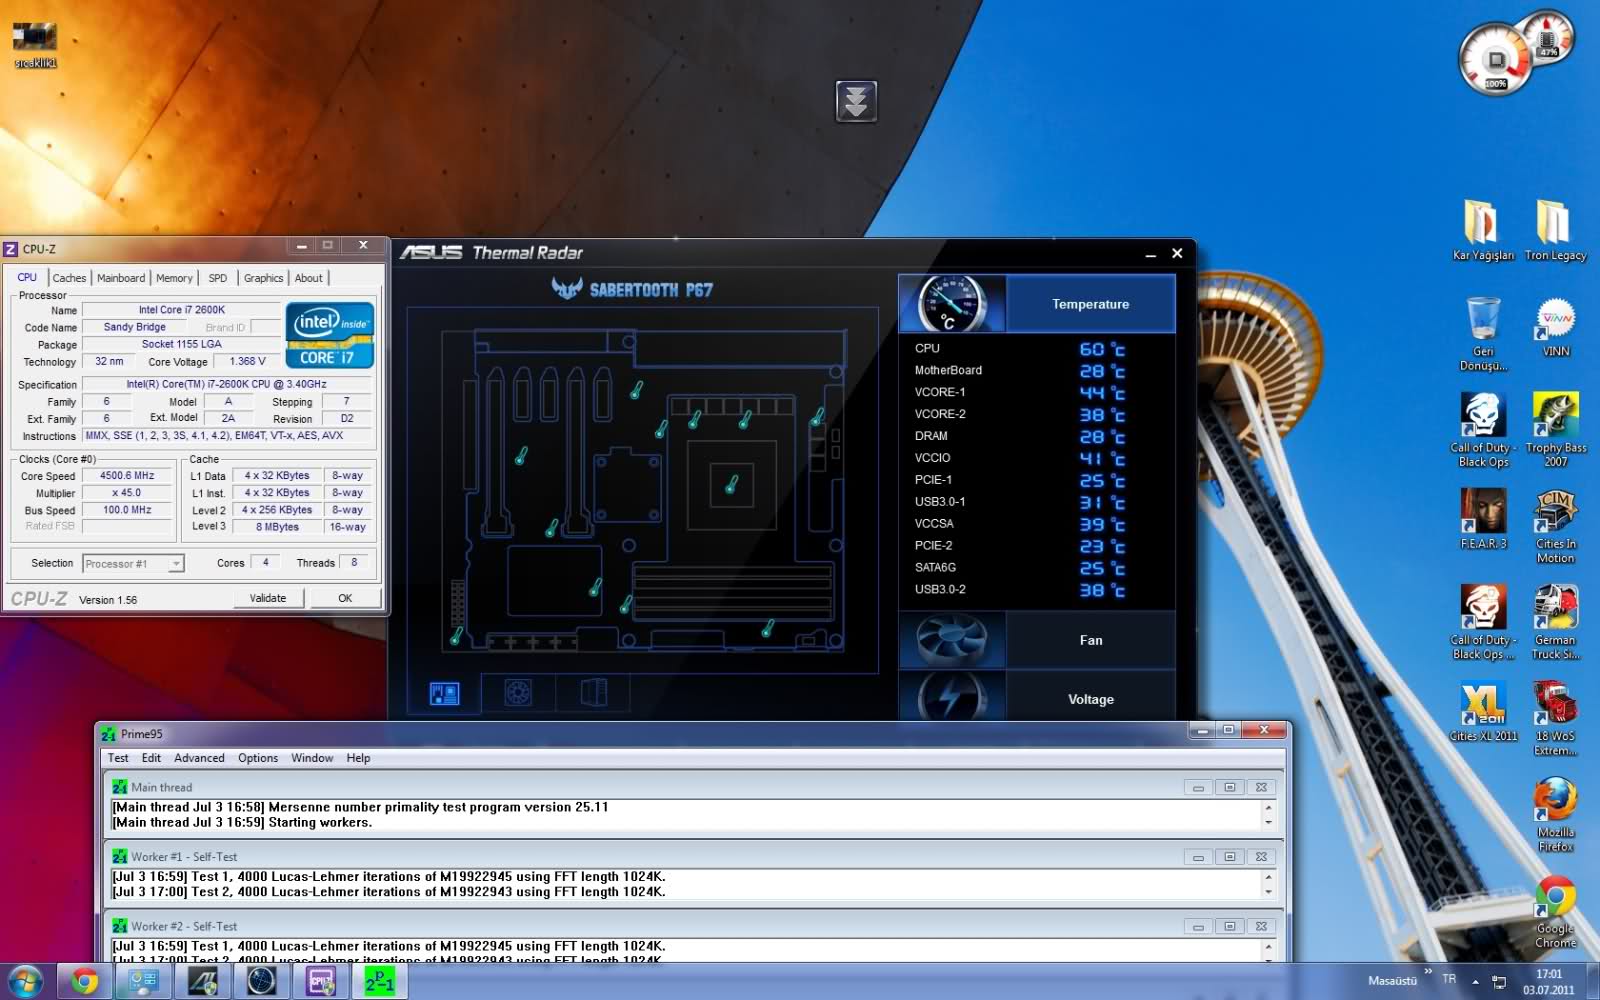
Task: Select the motherboard view icon in Thermal Radar
Action: coord(444,693)
